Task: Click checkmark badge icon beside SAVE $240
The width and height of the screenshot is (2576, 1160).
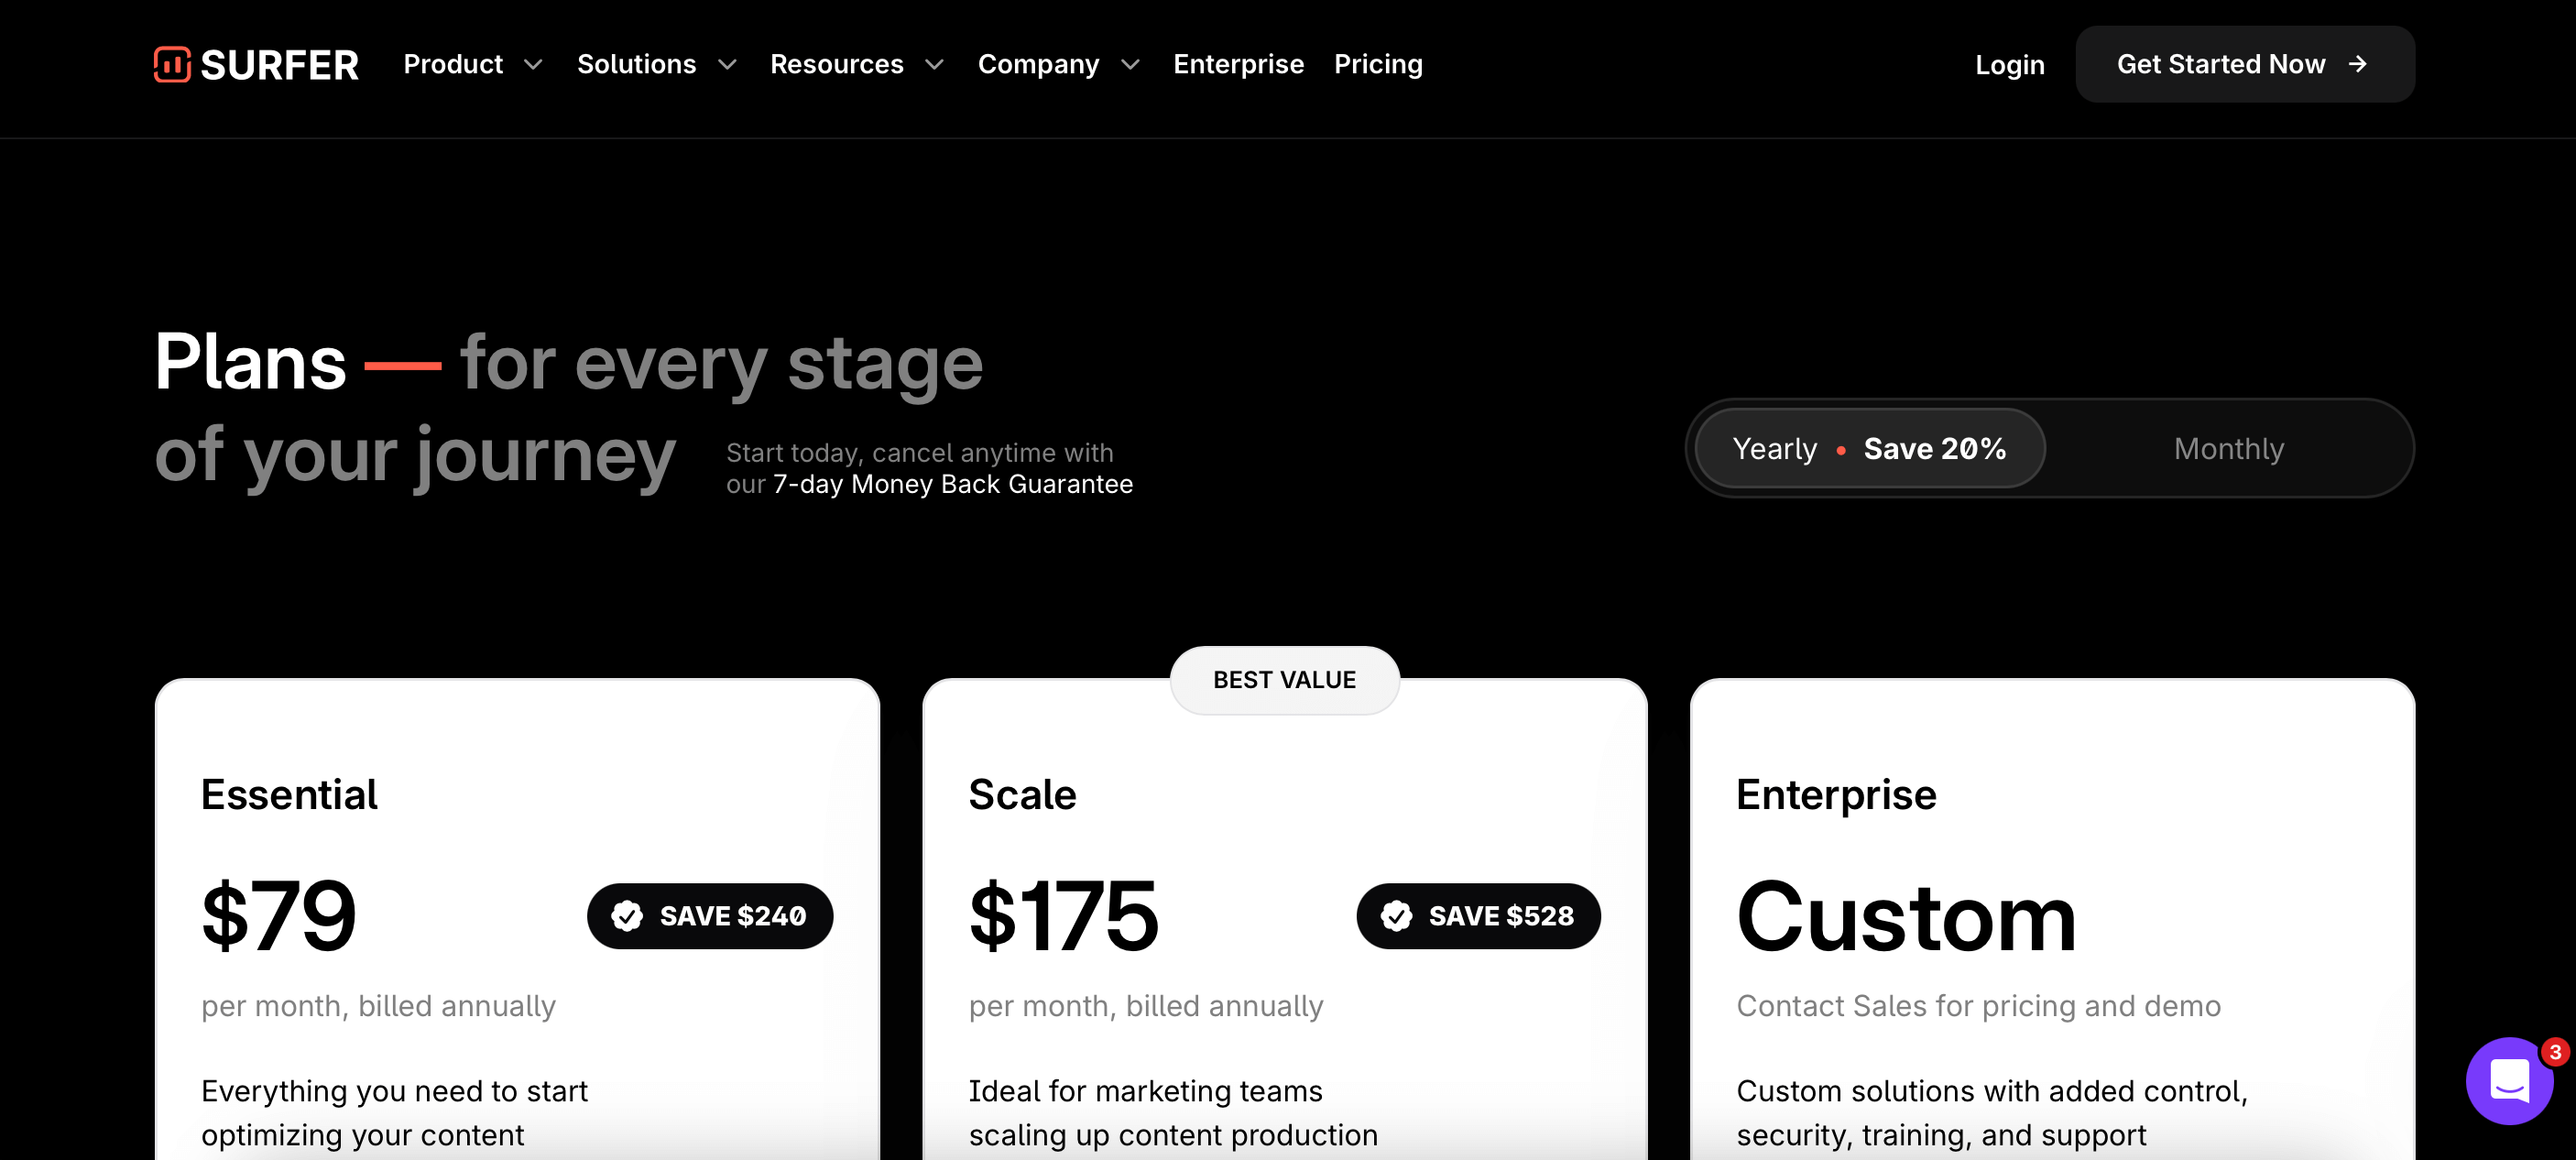Action: click(627, 916)
